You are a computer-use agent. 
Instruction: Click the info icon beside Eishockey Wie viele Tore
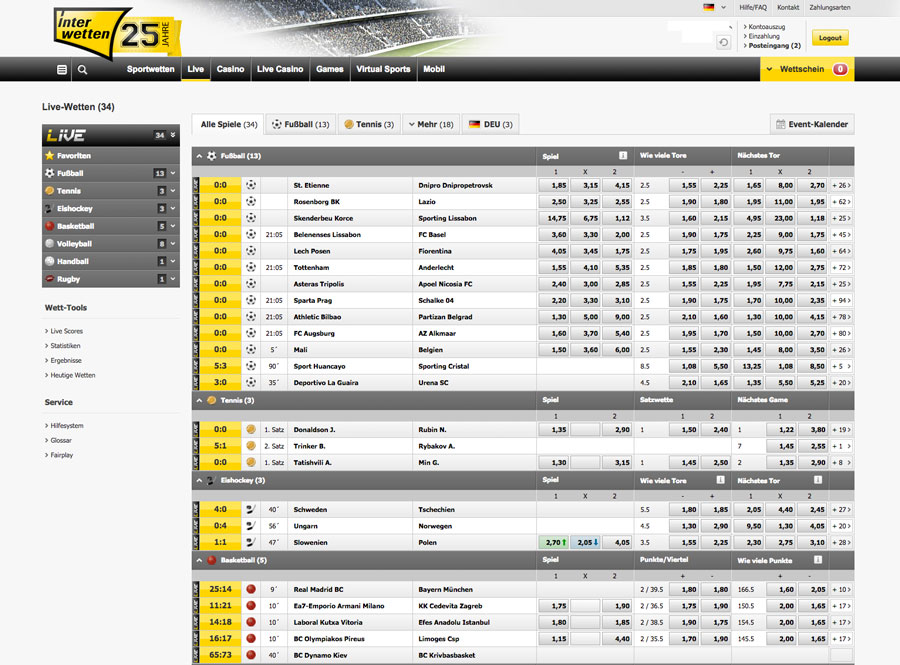(720, 480)
